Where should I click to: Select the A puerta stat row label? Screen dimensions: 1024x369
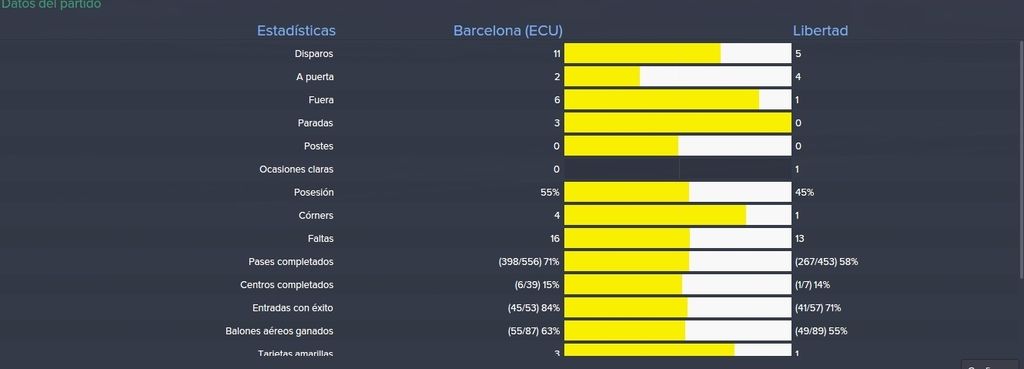[315, 77]
